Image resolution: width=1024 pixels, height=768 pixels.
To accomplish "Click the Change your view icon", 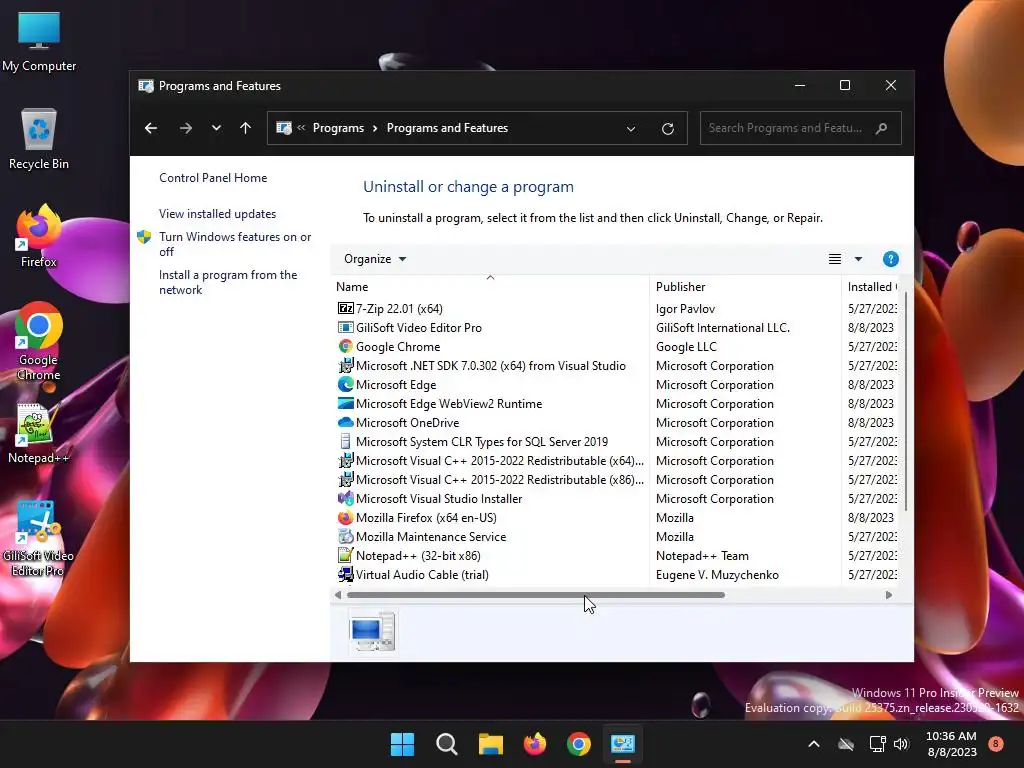I will pos(835,259).
